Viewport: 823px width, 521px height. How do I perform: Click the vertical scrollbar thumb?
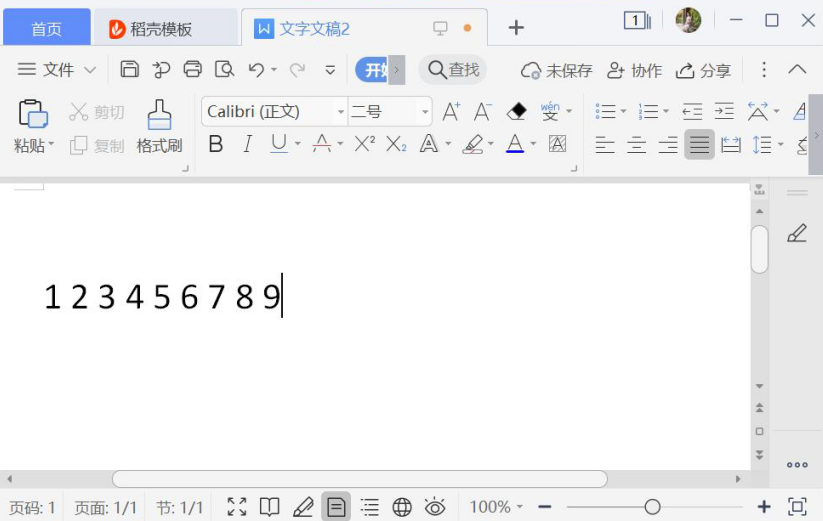click(x=759, y=249)
